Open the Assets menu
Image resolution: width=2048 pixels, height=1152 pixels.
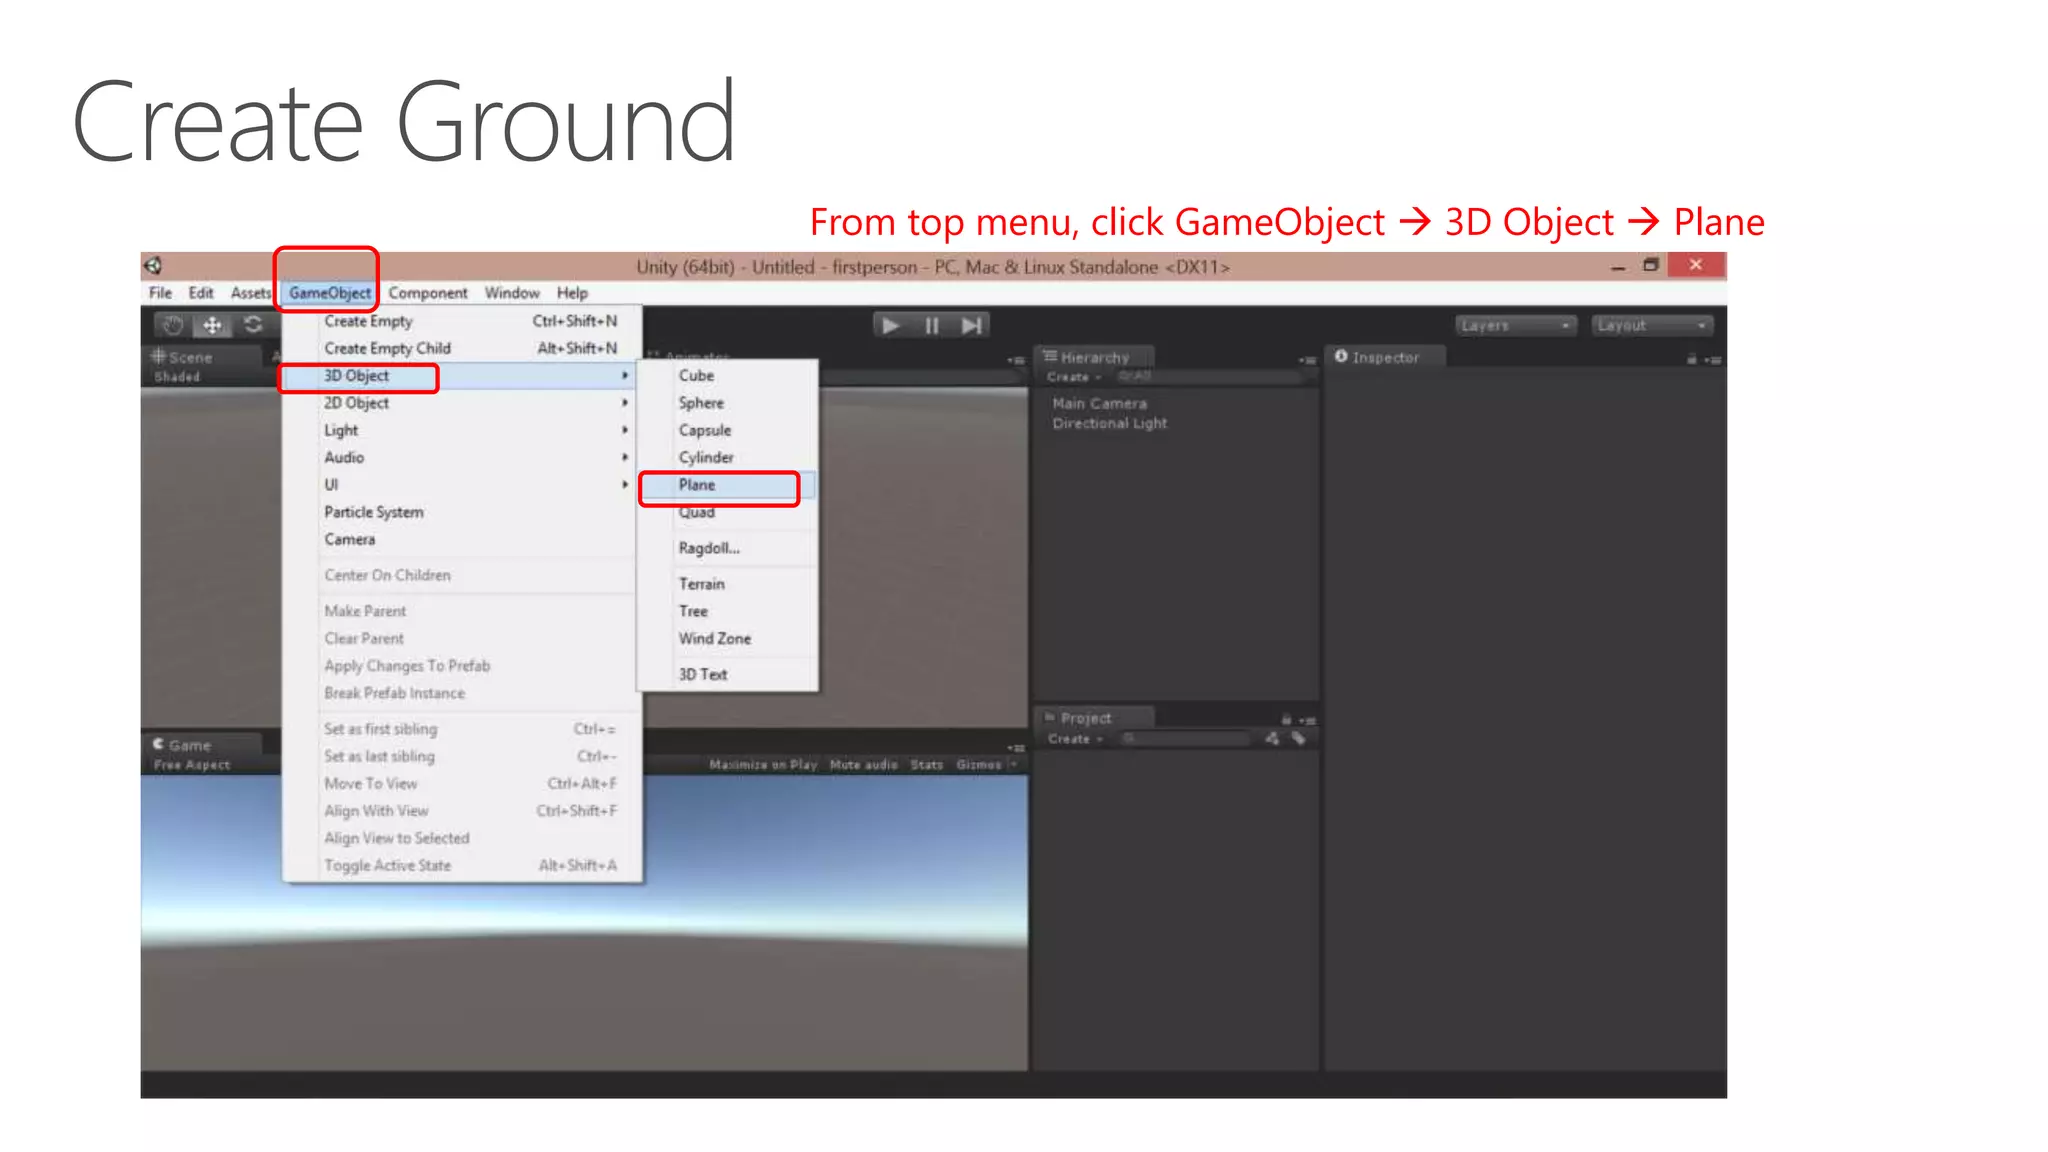pyautogui.click(x=250, y=293)
